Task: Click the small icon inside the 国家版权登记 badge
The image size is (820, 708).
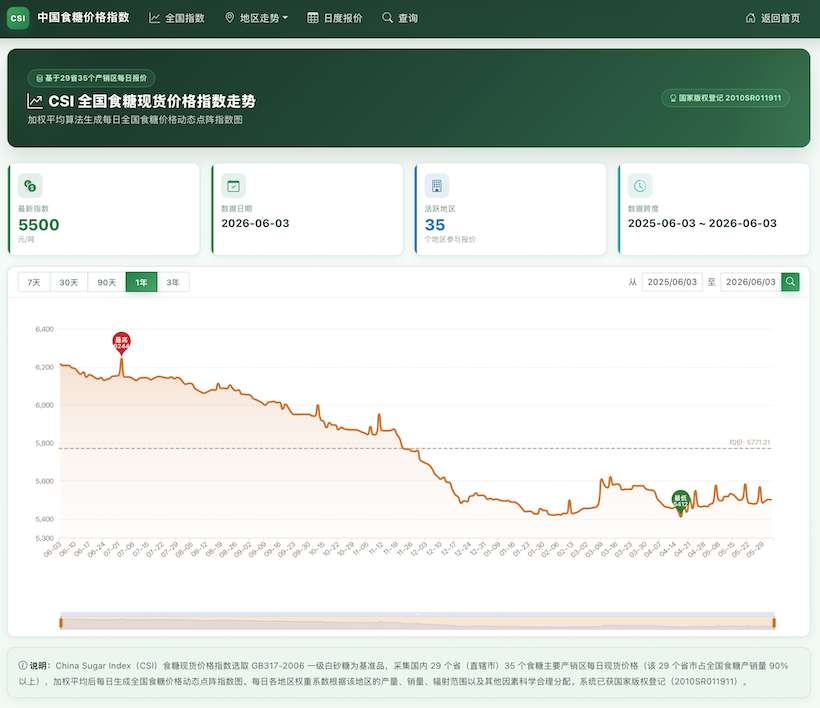Action: point(673,98)
